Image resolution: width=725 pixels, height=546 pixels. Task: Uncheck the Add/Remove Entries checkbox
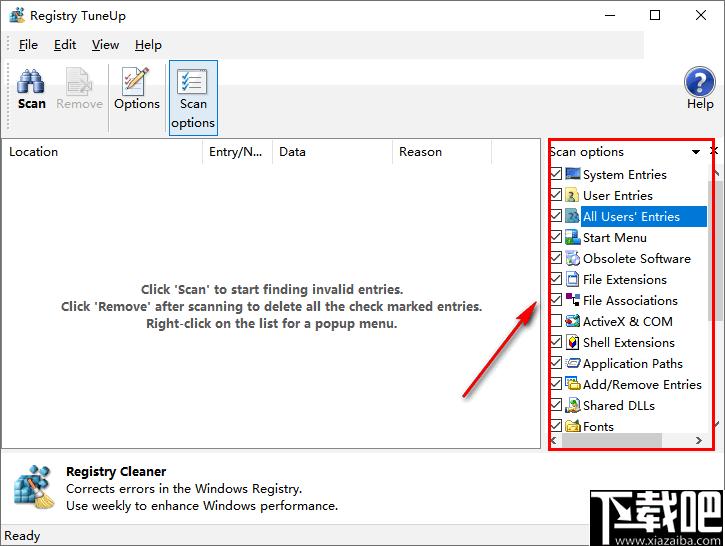pyautogui.click(x=556, y=384)
